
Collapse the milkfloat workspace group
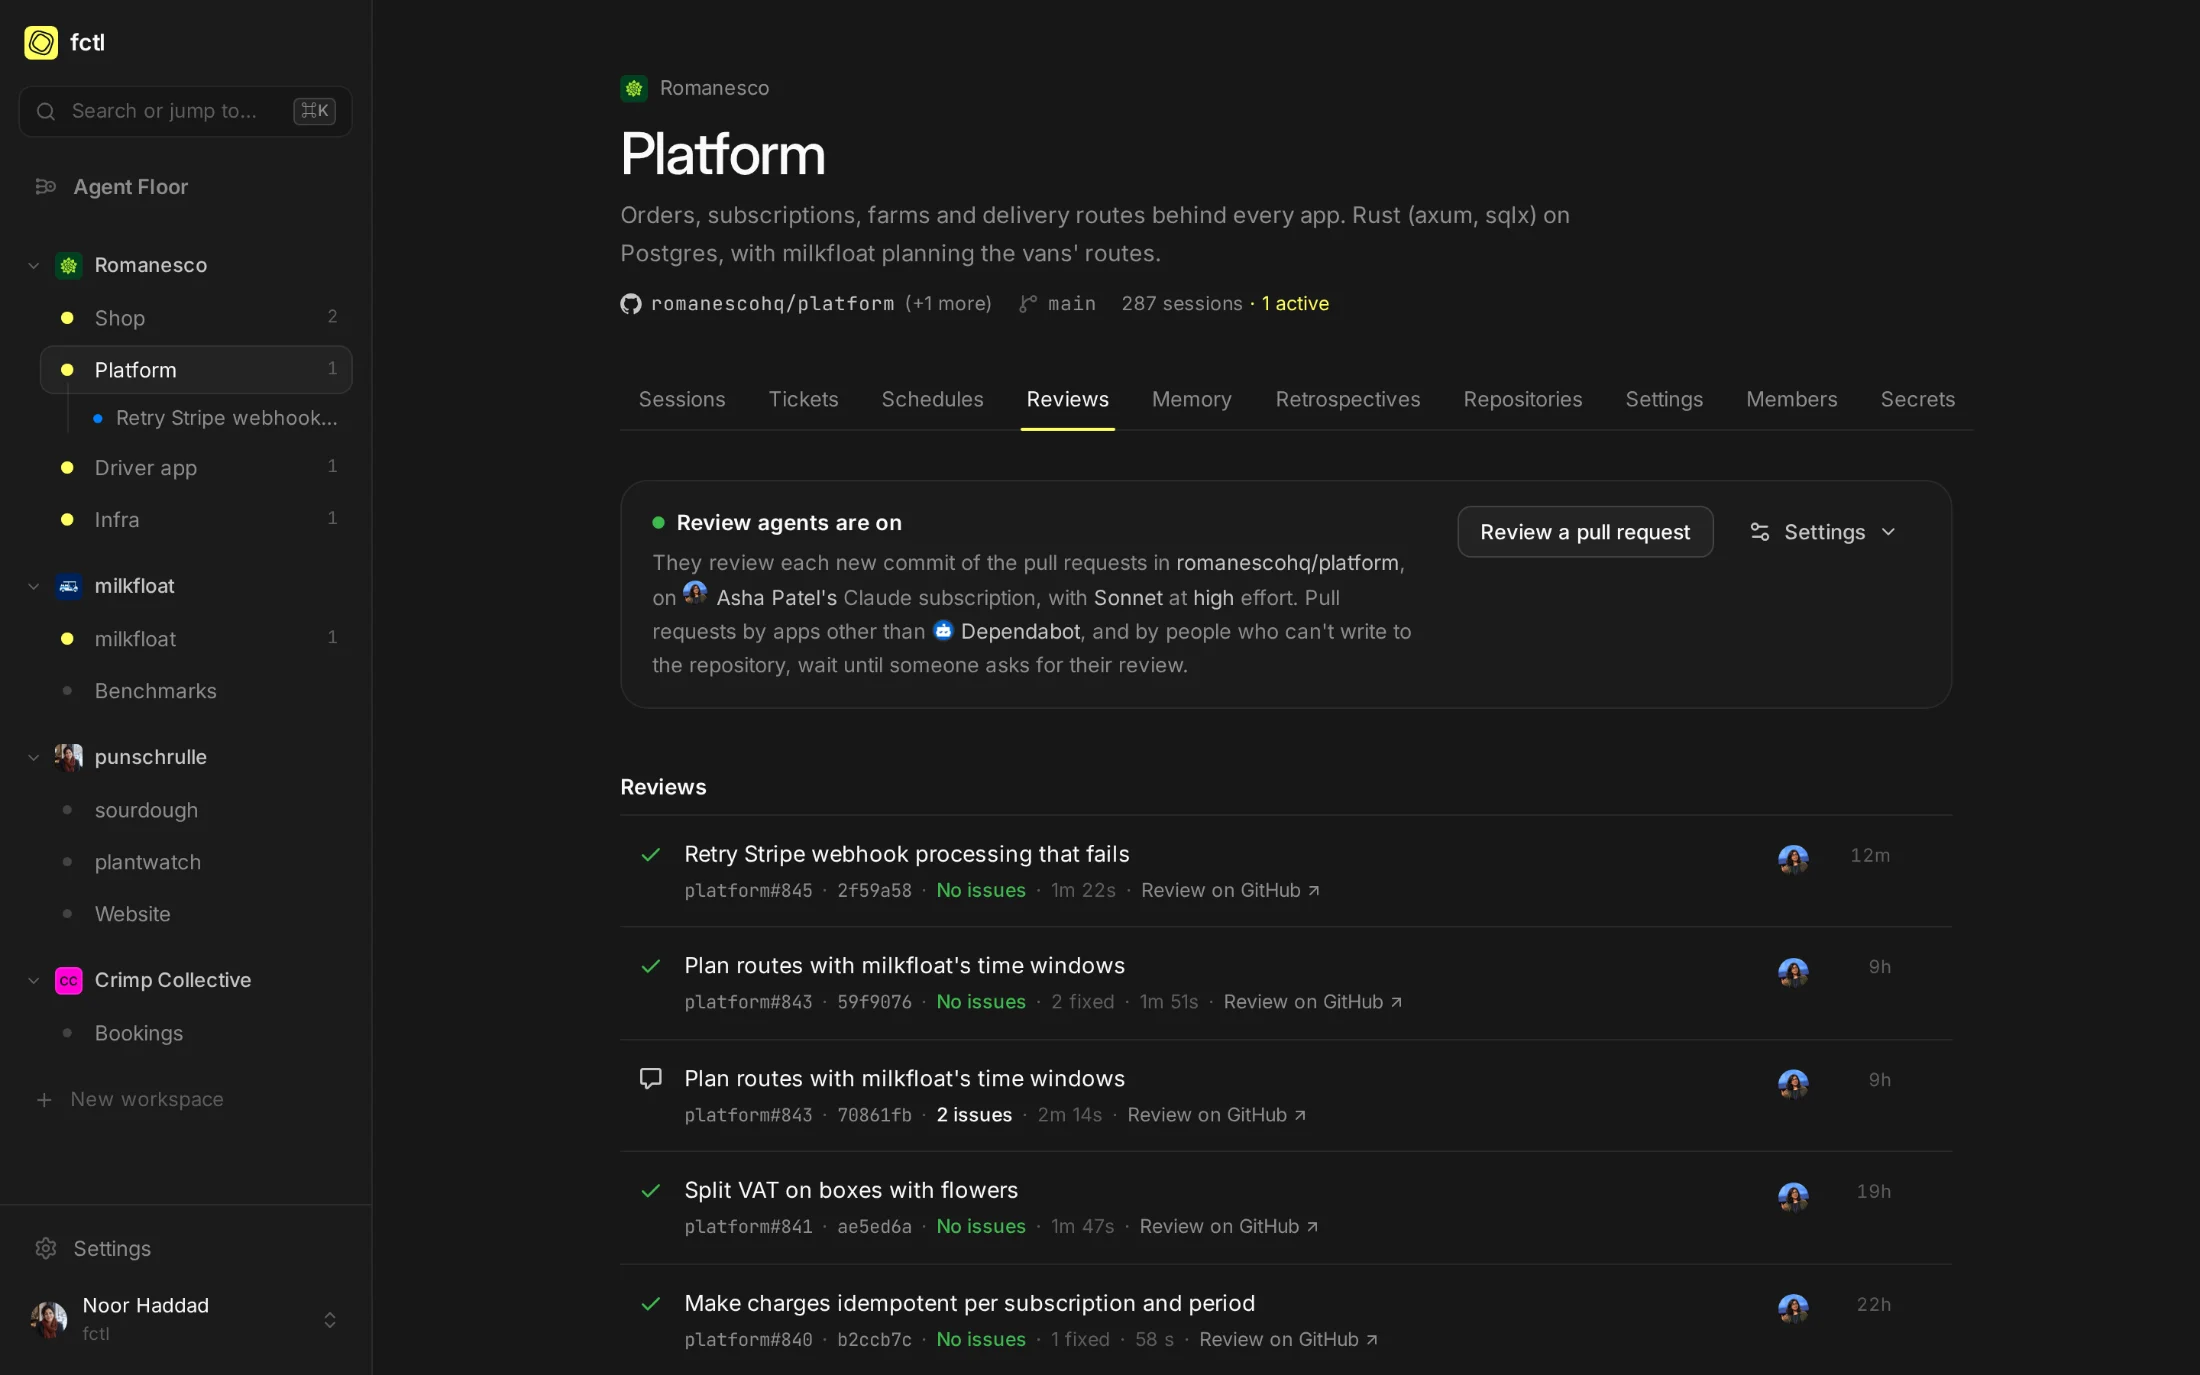click(34, 586)
